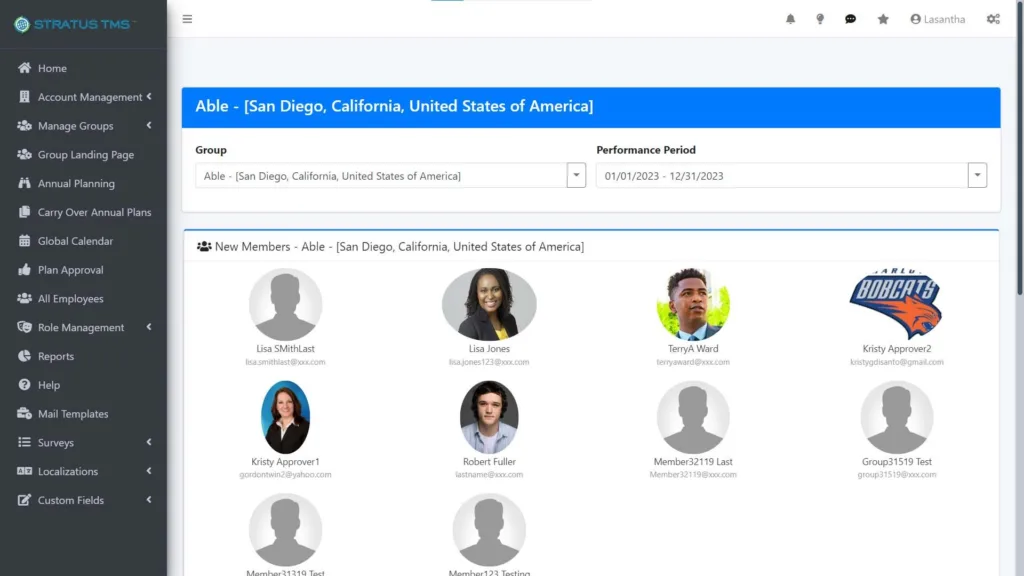Open Plan Approval from sidebar

click(x=70, y=270)
